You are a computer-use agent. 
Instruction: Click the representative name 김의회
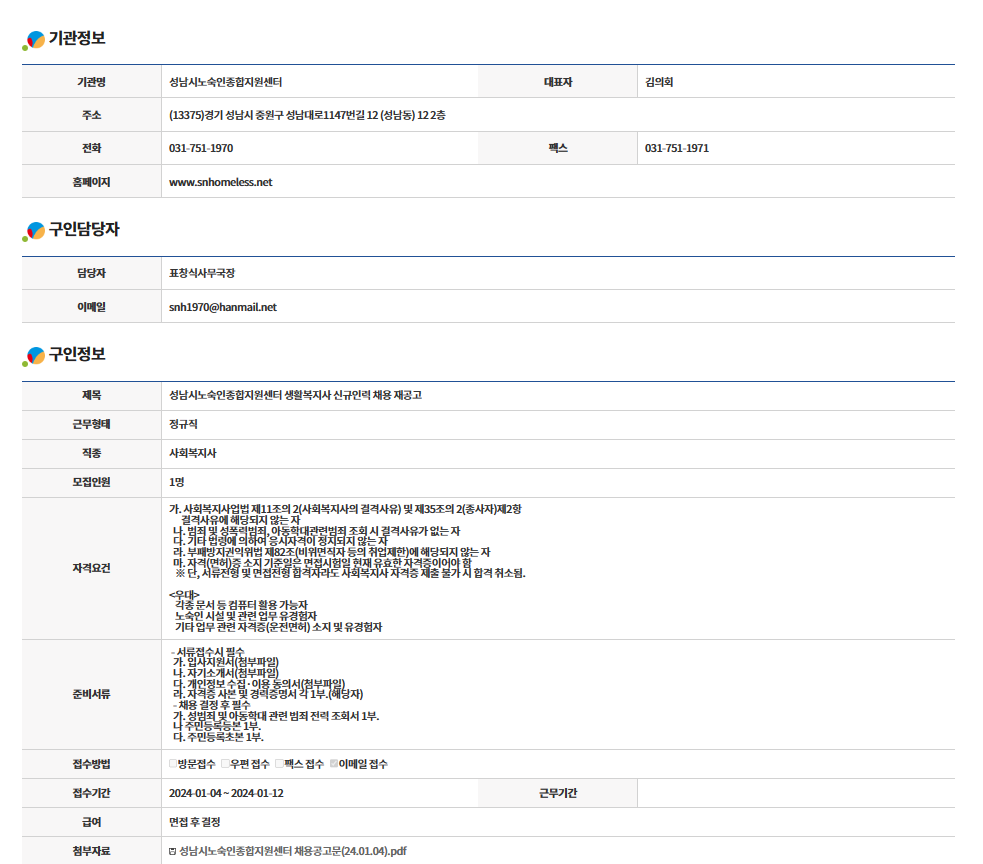(x=659, y=82)
